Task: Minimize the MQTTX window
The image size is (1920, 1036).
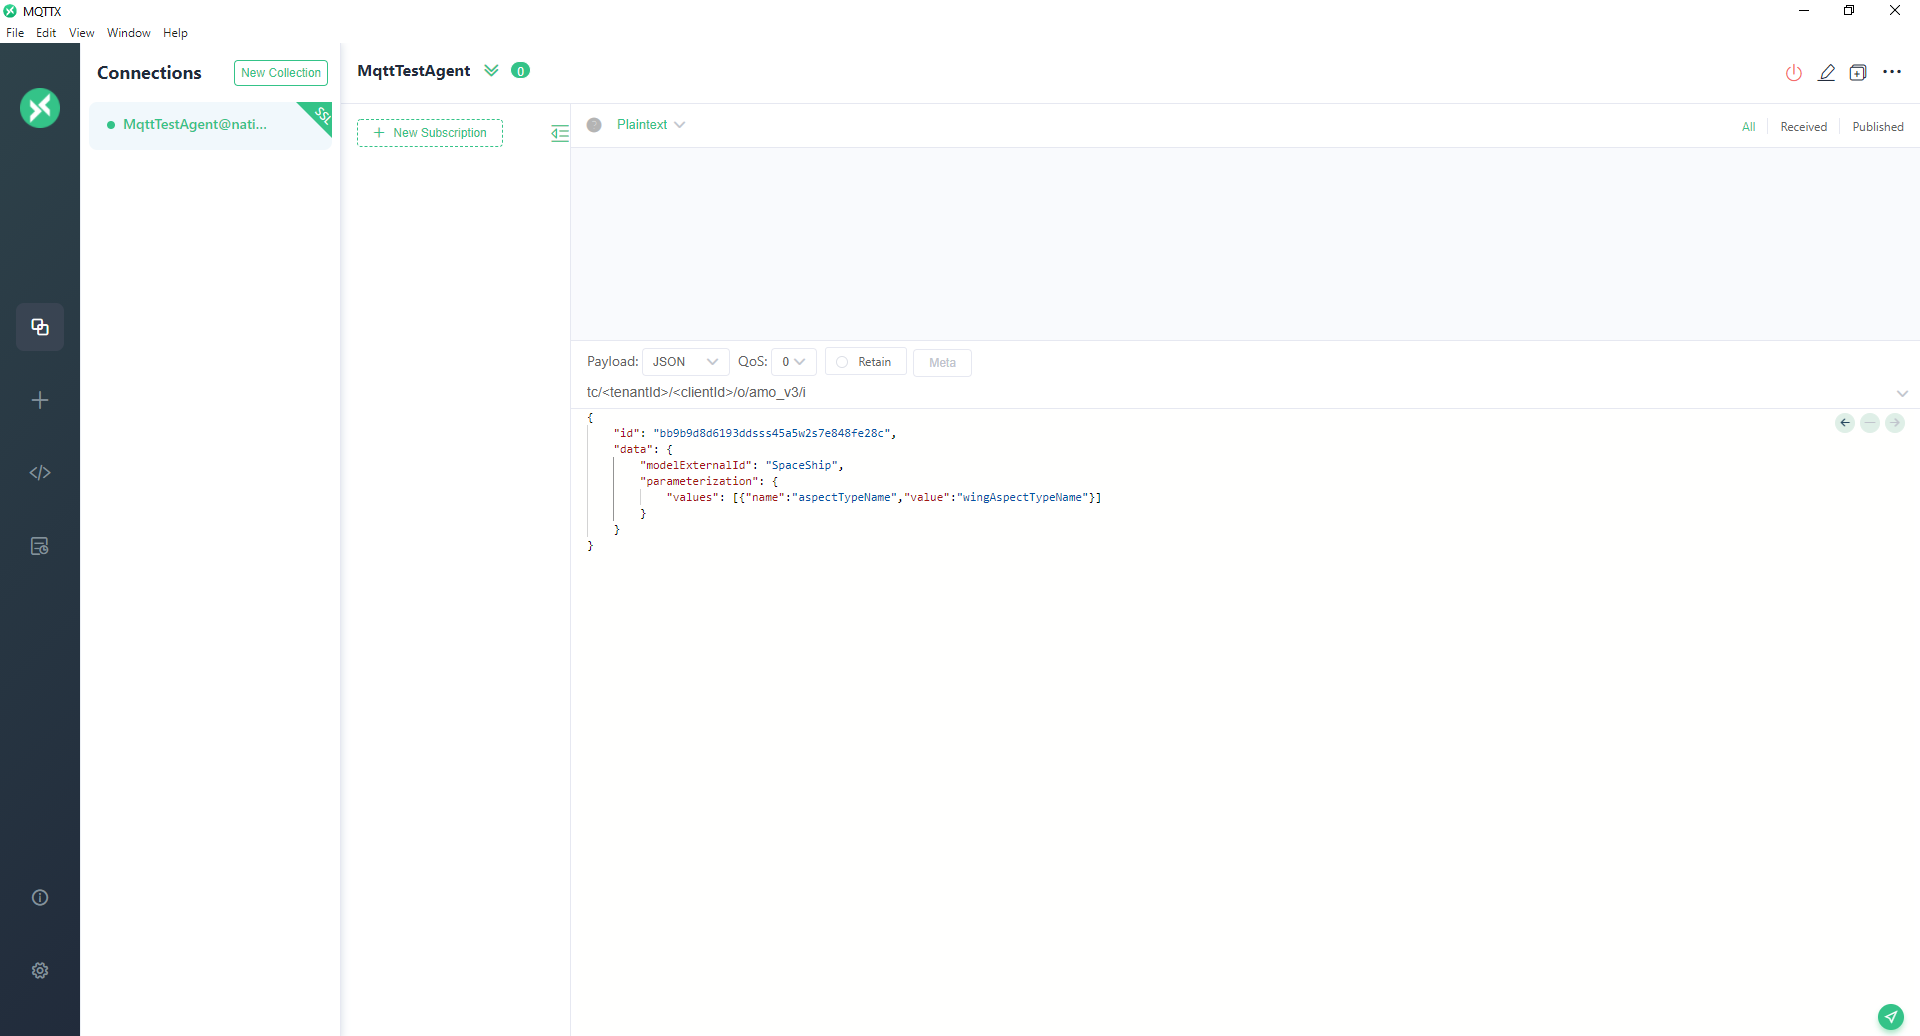Action: tap(1804, 11)
